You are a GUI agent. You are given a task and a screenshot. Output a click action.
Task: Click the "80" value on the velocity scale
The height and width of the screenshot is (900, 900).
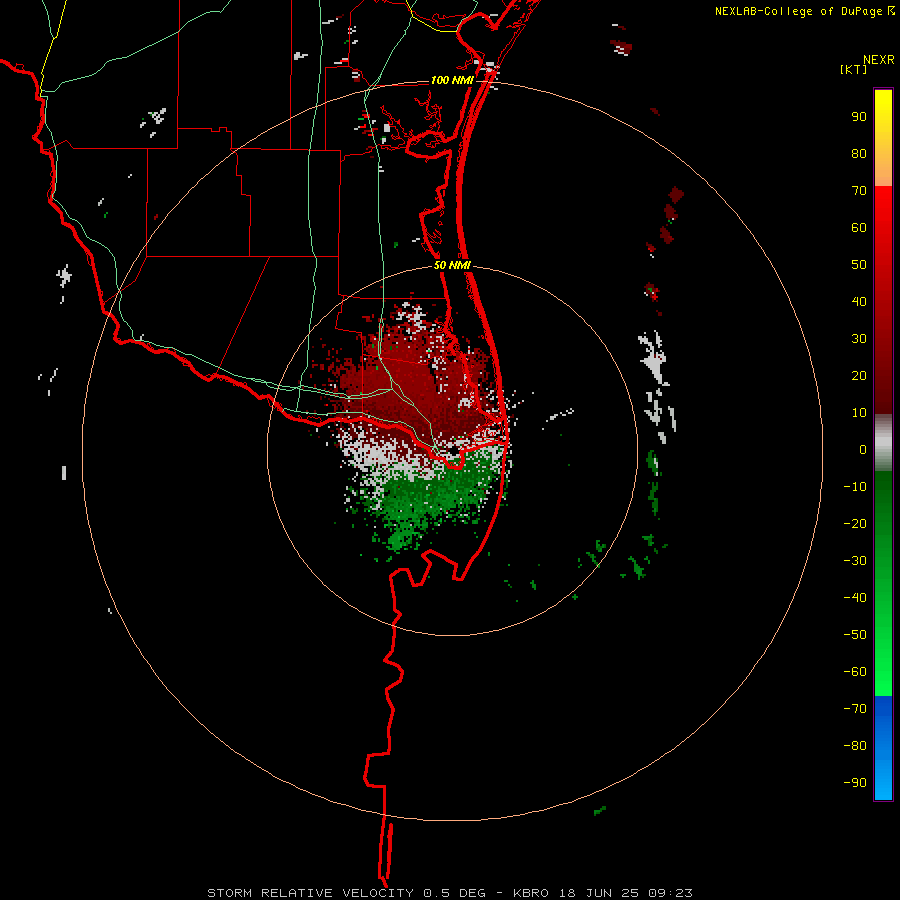click(x=859, y=154)
